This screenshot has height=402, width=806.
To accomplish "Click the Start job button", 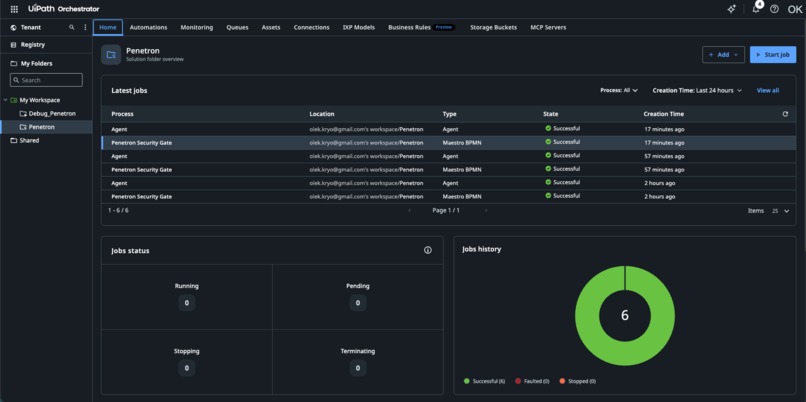I will pos(773,54).
